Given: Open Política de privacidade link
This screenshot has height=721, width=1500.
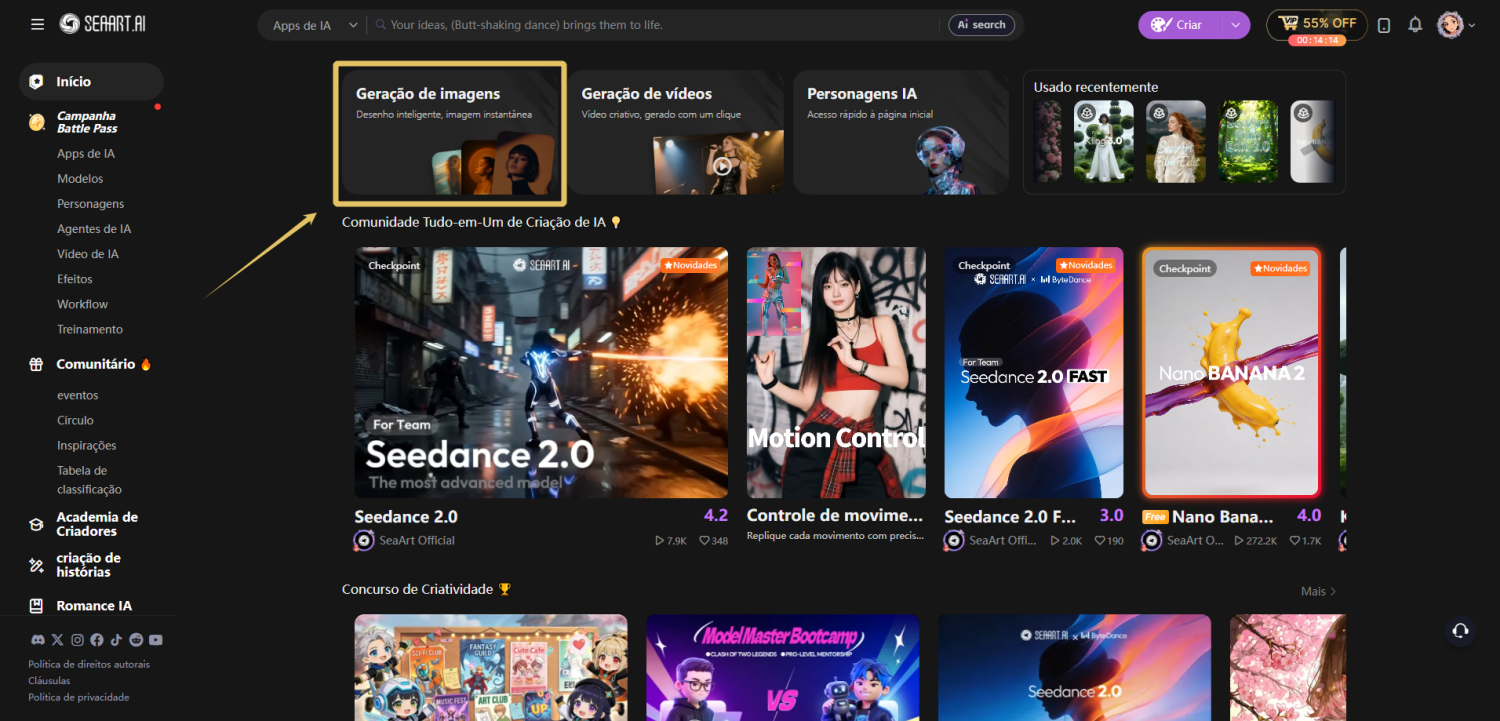Looking at the screenshot, I should (79, 697).
